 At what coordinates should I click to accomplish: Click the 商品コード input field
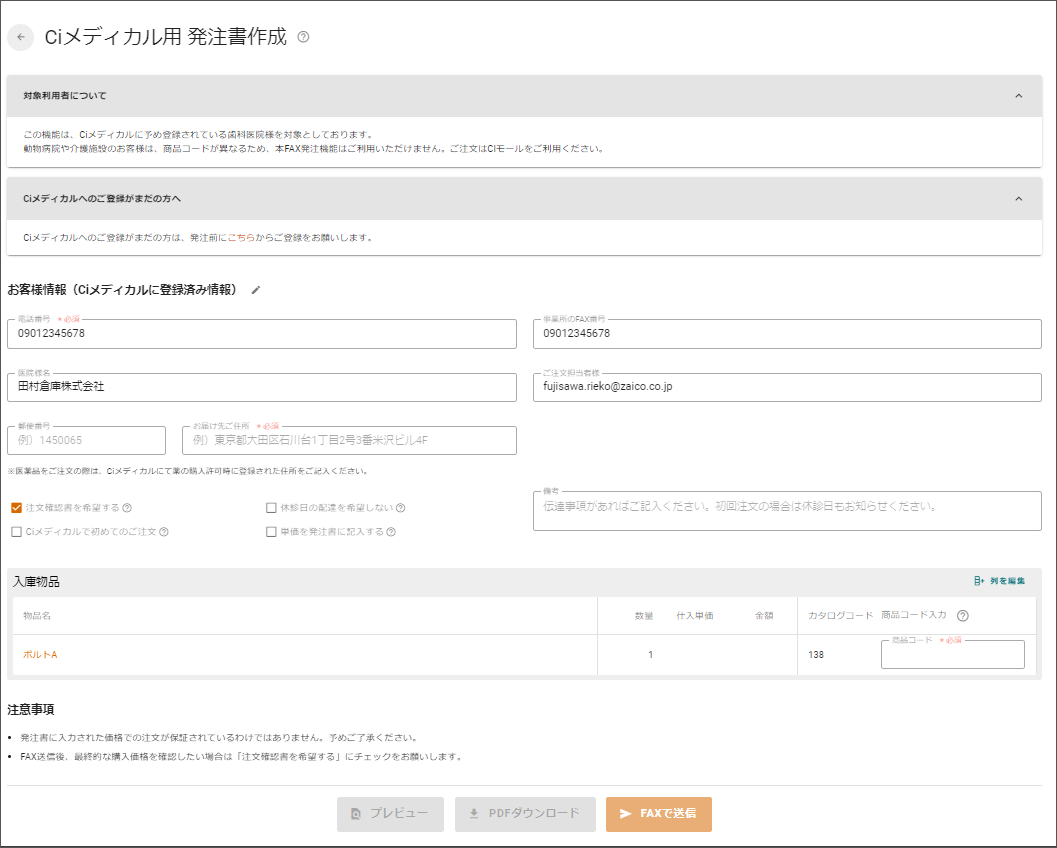click(953, 655)
